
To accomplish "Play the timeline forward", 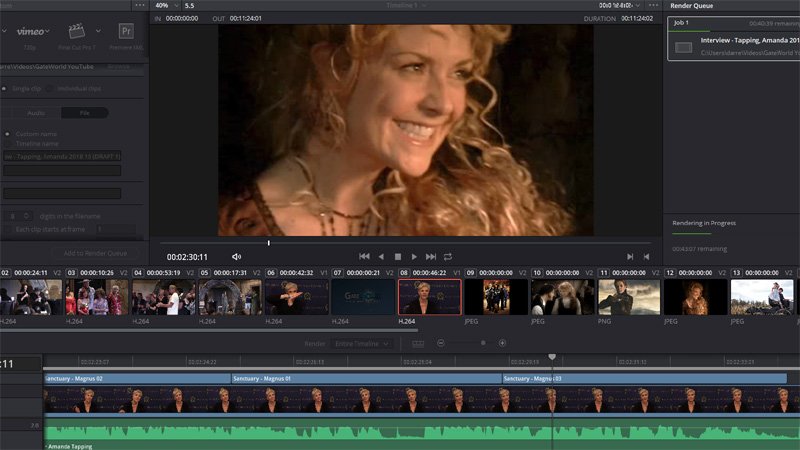I will click(x=414, y=257).
